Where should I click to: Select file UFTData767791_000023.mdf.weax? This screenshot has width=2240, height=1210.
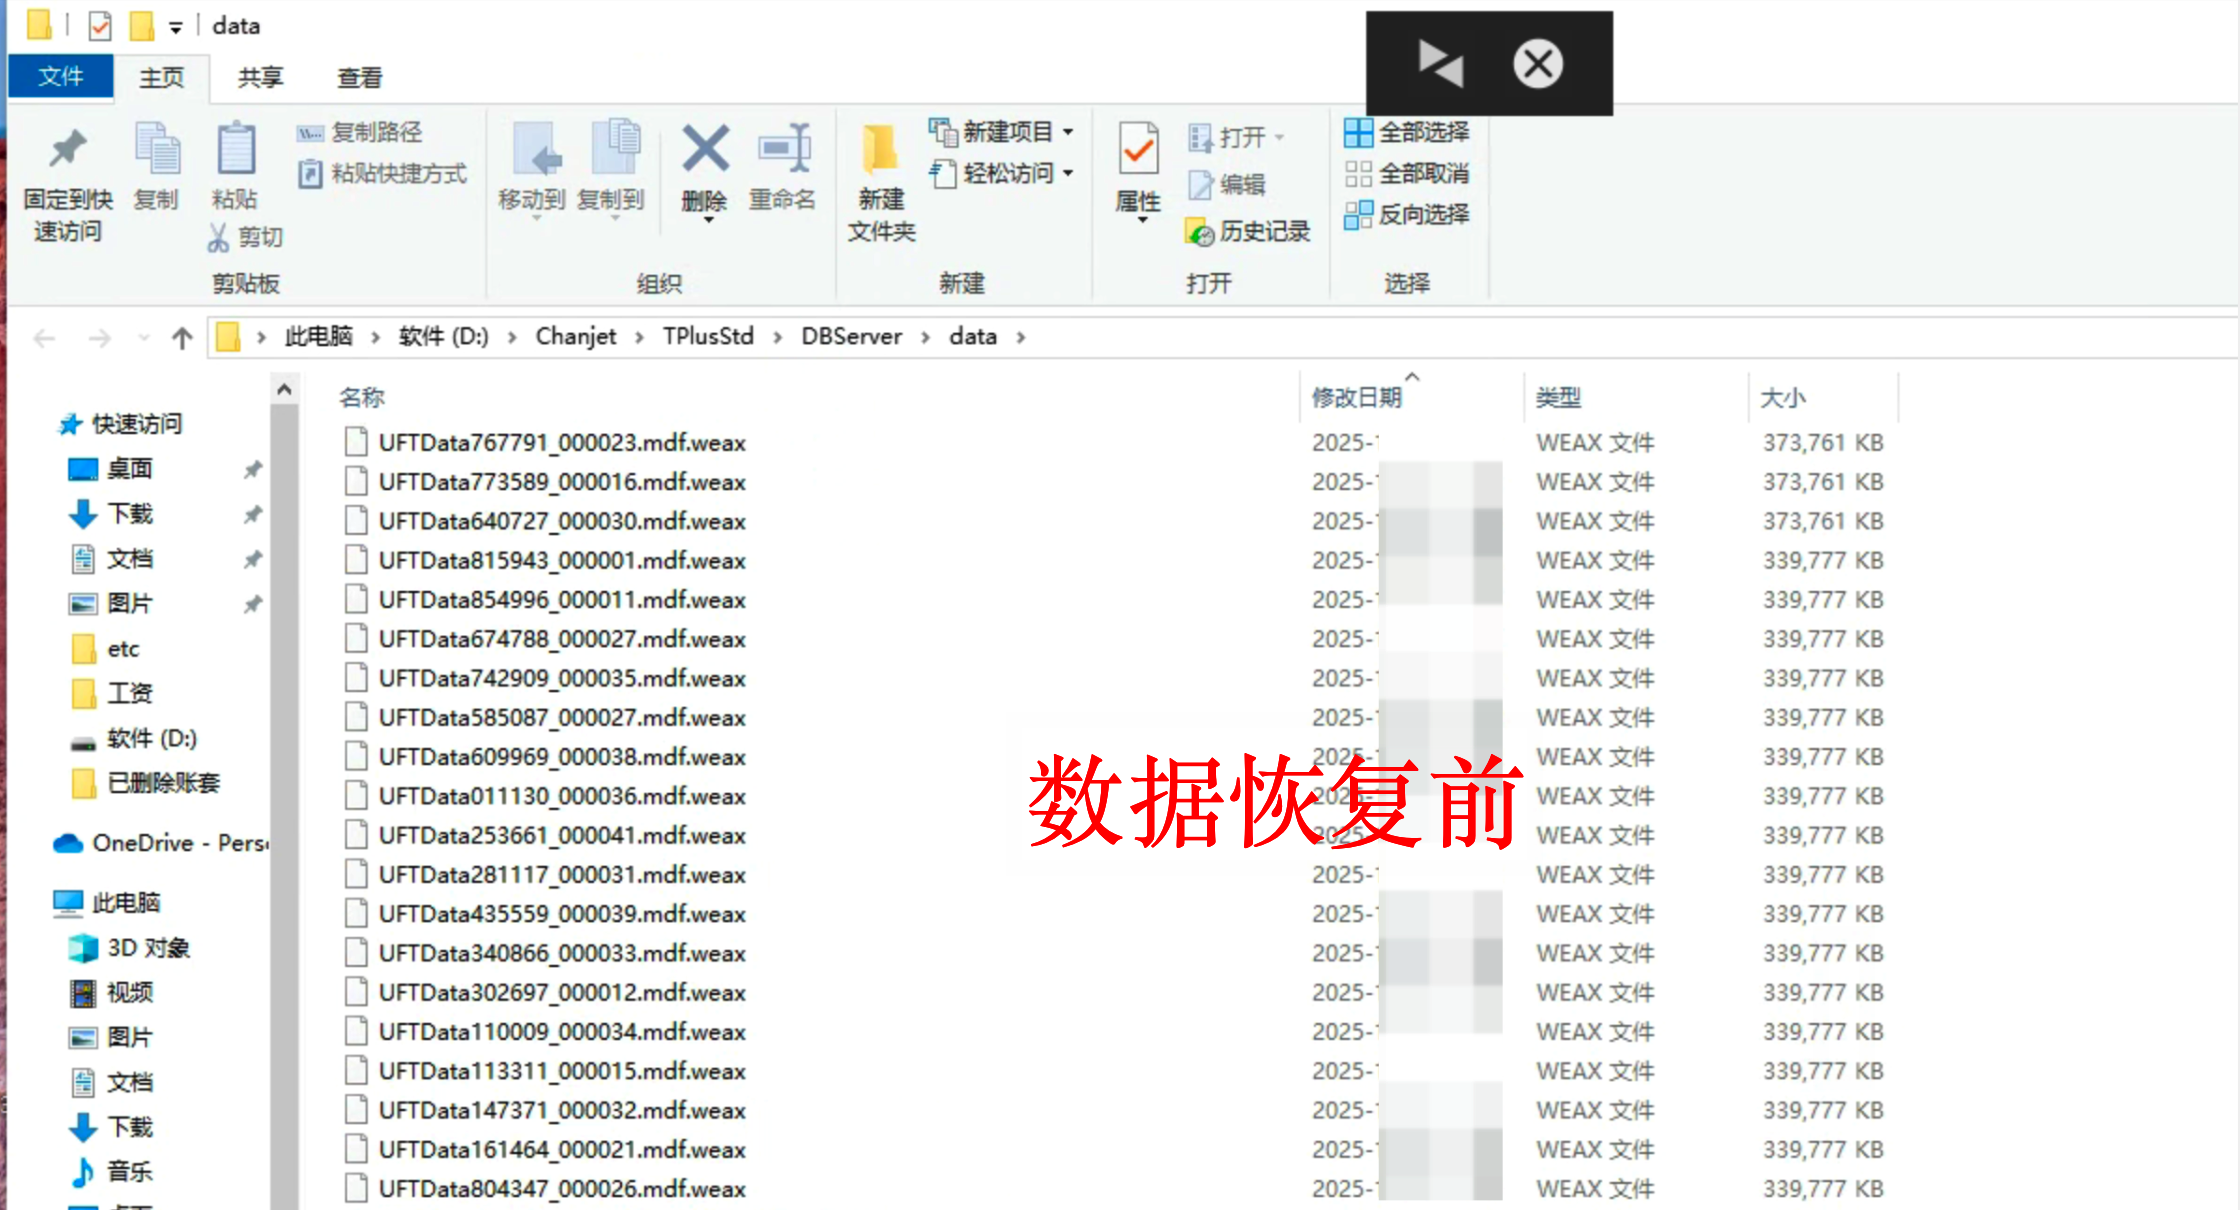pos(562,443)
